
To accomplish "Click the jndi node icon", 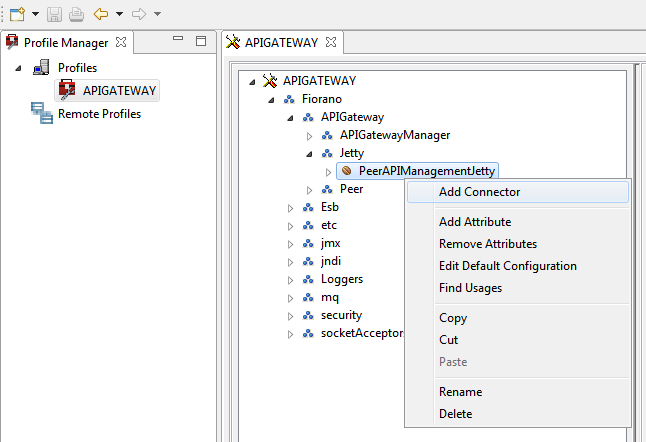I will coord(308,261).
